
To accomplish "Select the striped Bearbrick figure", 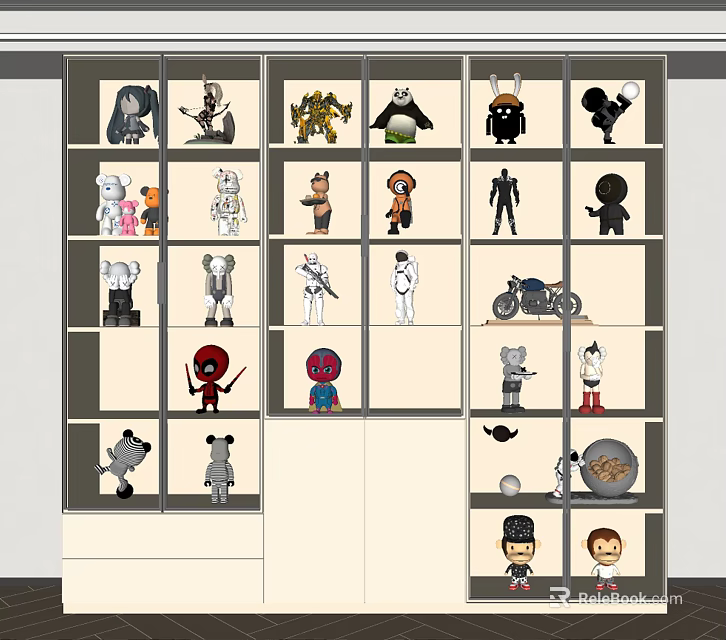I will pyautogui.click(x=219, y=469).
